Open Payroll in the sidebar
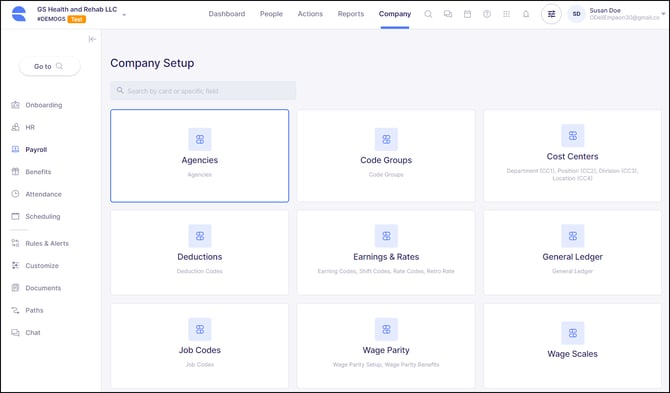 36,150
